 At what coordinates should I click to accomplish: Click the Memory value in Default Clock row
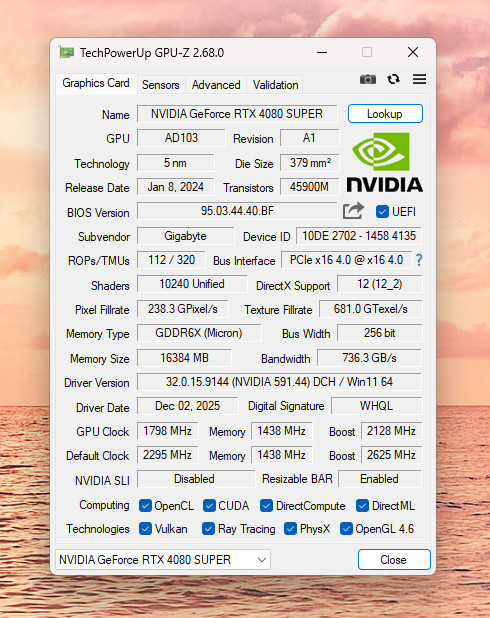point(281,455)
